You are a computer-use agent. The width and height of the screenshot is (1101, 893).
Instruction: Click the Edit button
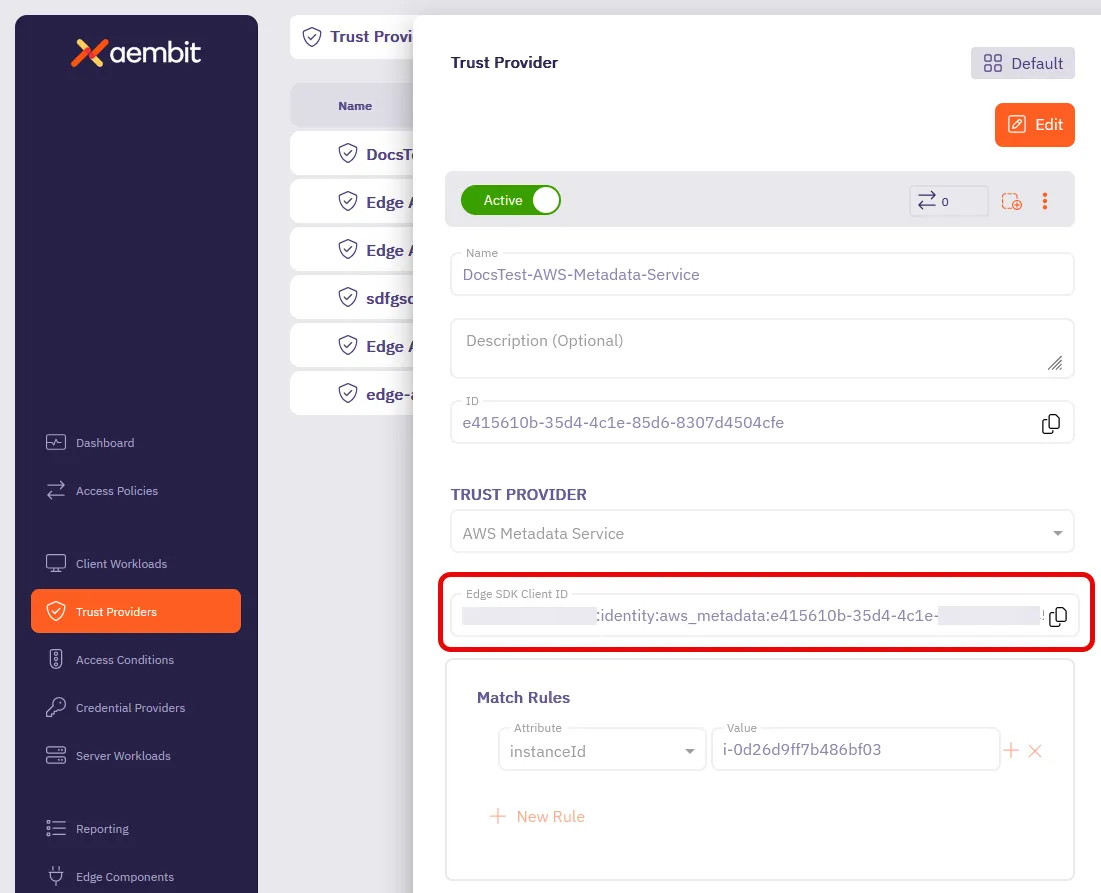1034,124
